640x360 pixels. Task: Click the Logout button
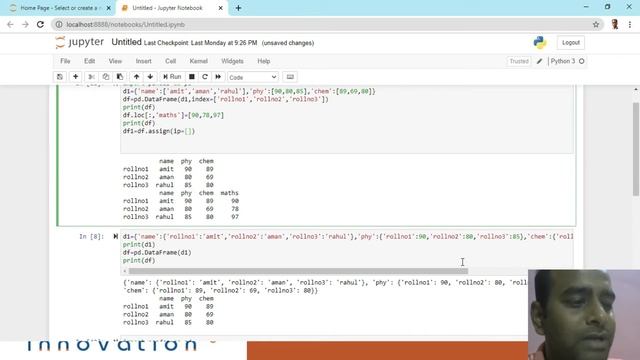[x=571, y=42]
